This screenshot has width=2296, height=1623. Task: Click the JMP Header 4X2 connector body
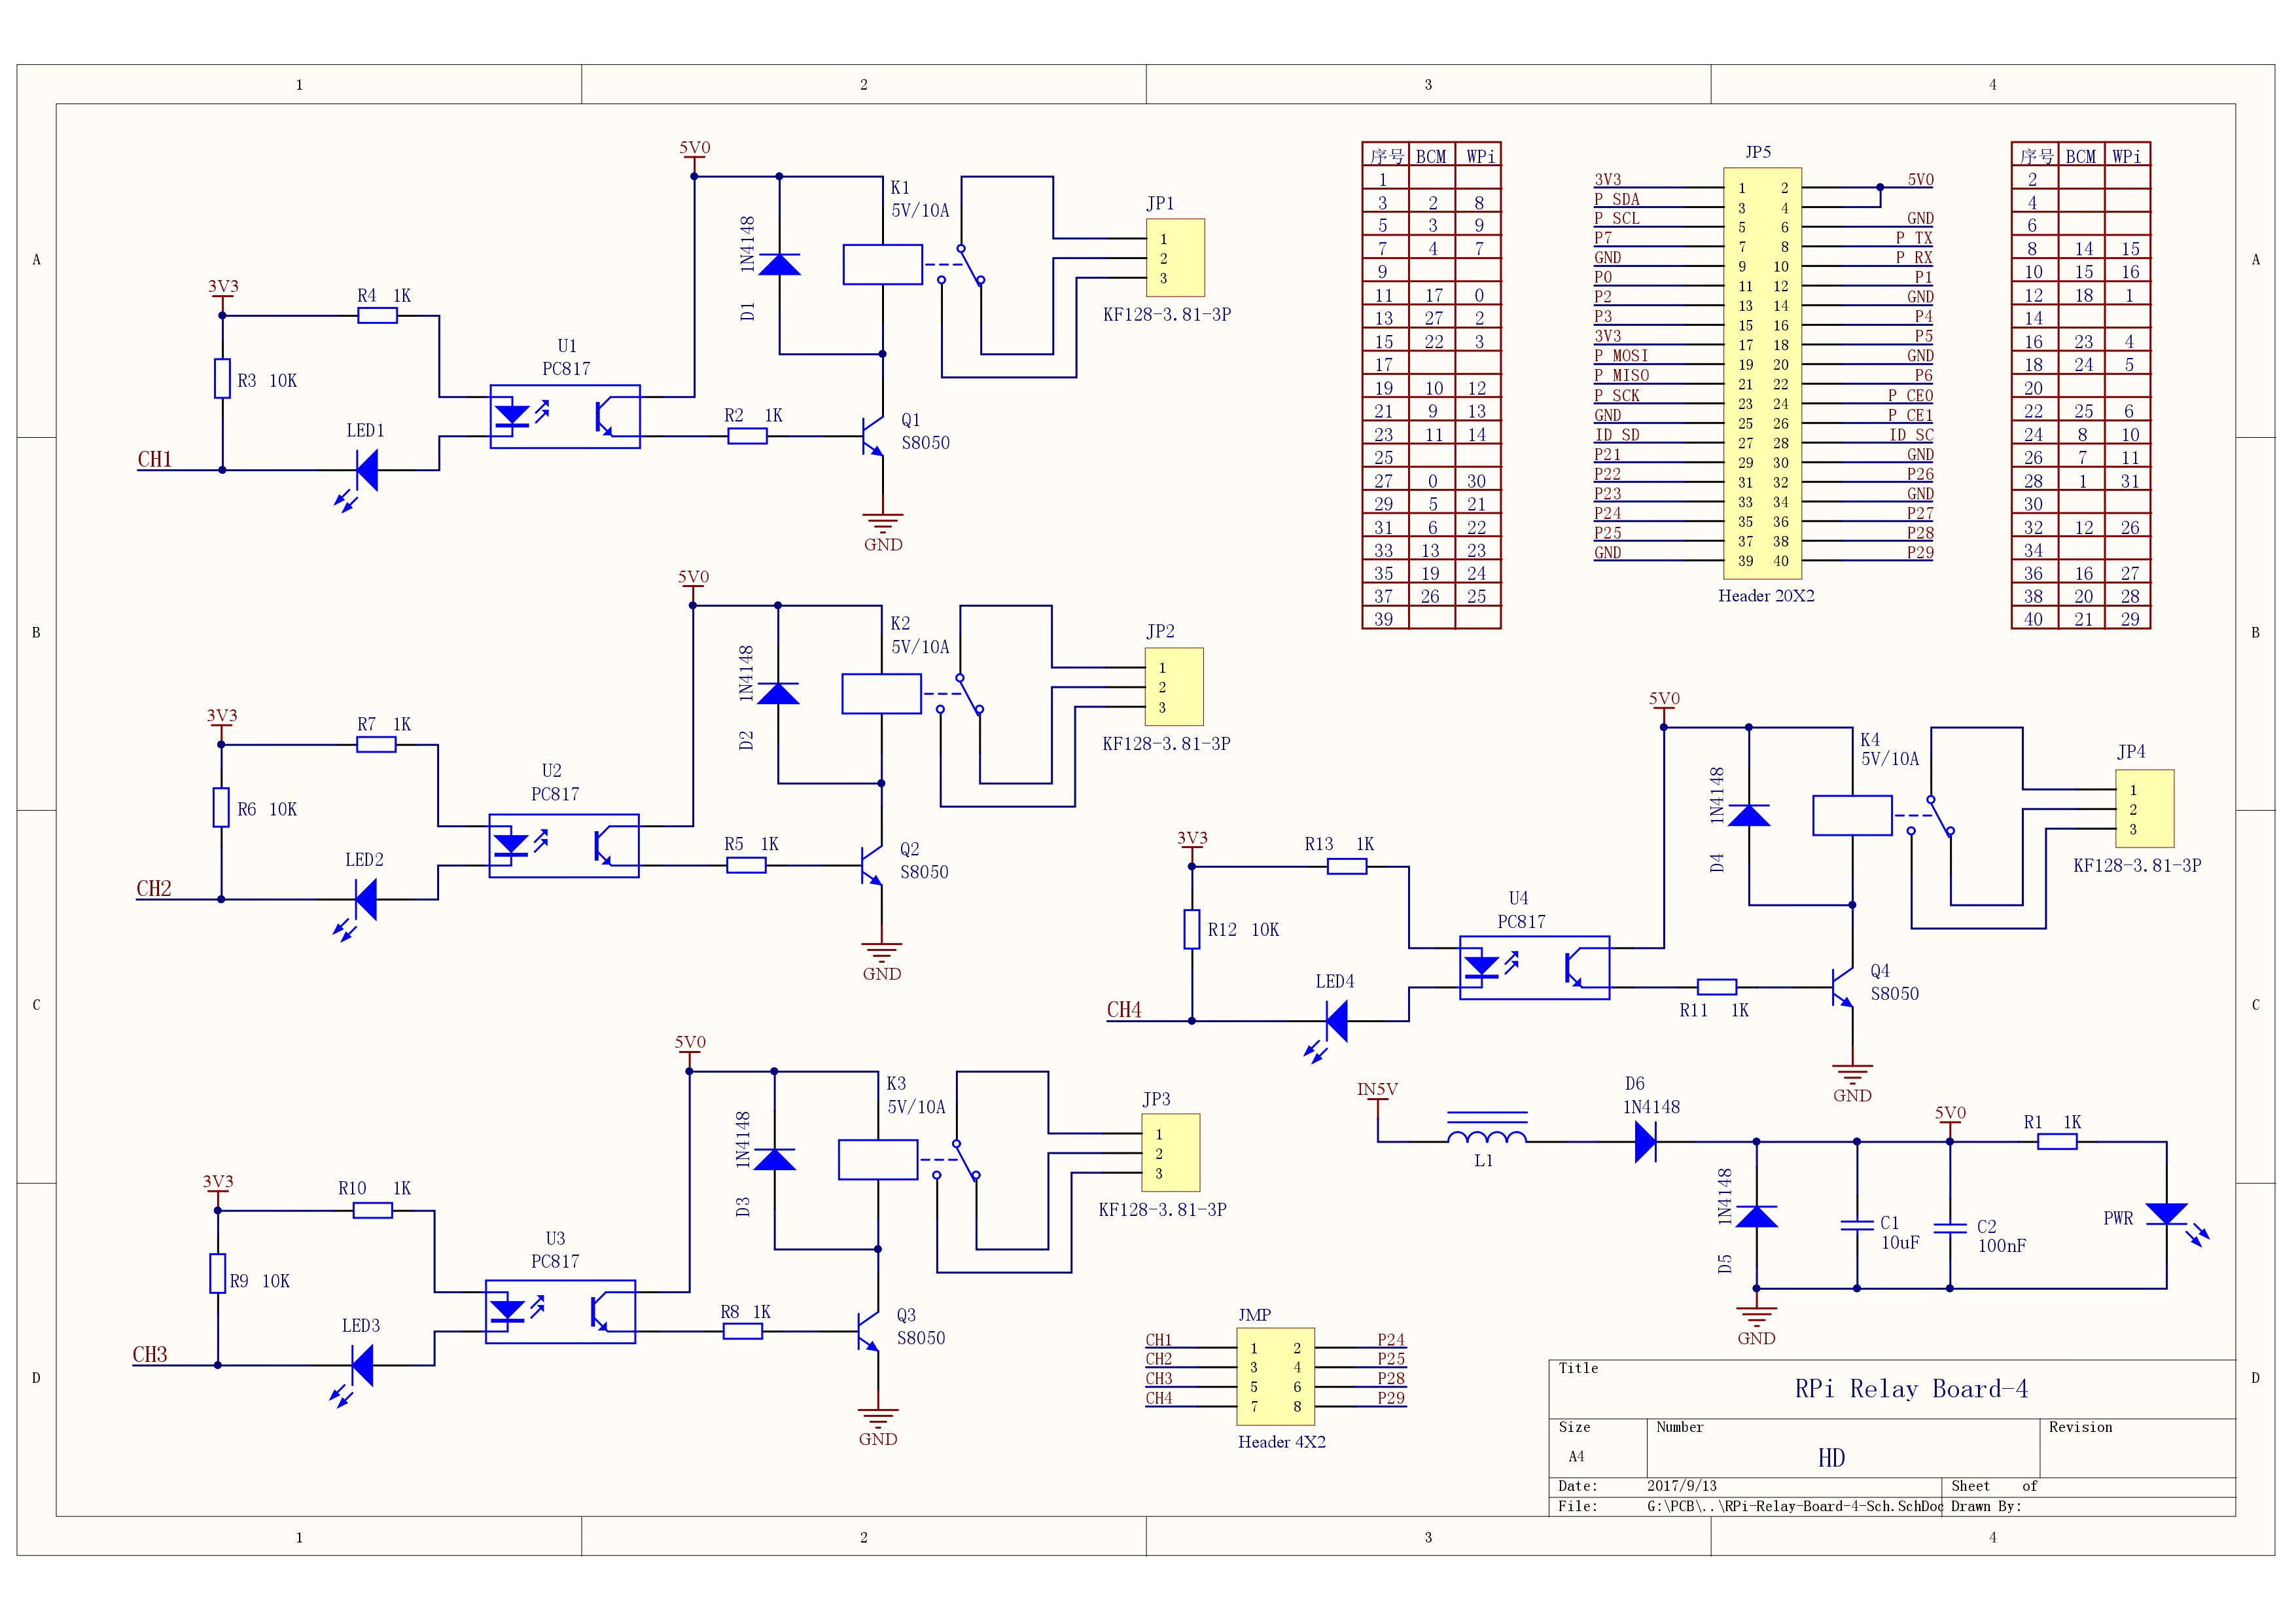point(1275,1376)
